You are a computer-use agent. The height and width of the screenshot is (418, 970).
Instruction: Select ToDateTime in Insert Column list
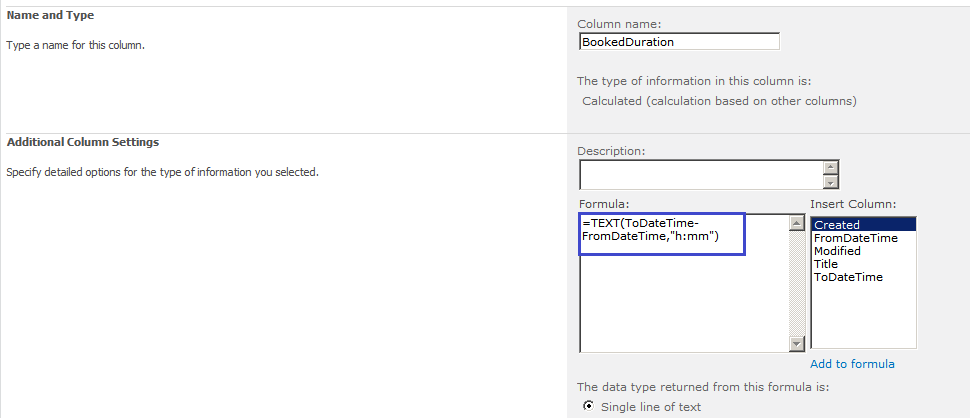[x=848, y=277]
